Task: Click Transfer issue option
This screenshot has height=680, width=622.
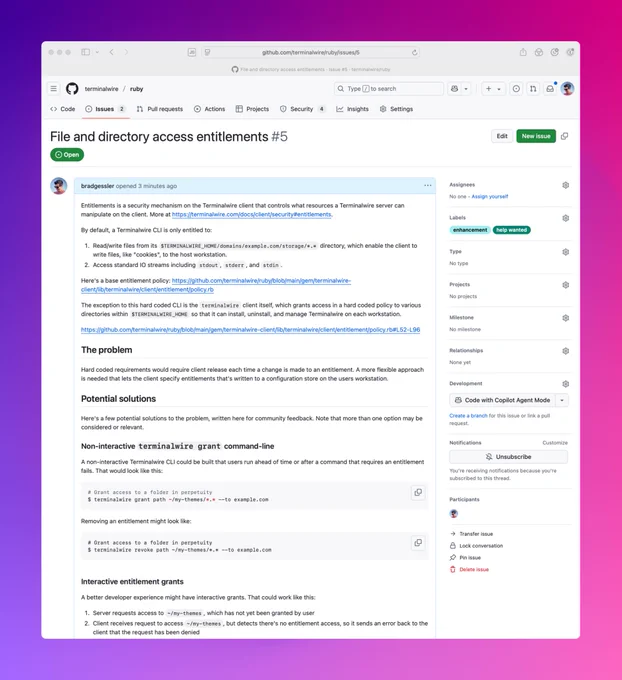Action: (471, 534)
